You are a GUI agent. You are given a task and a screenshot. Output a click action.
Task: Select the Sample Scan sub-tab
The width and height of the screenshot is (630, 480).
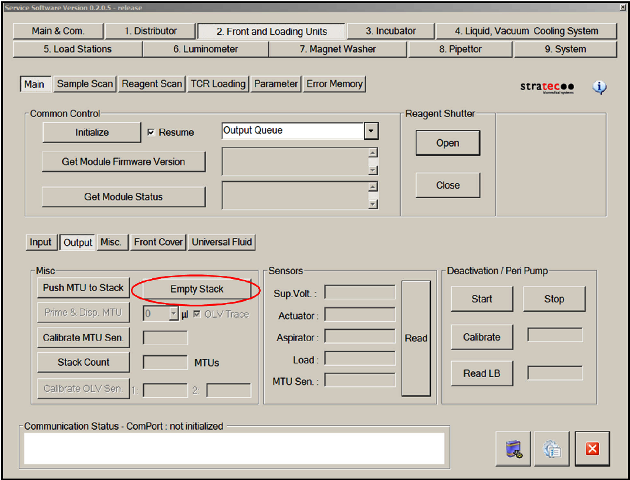(x=85, y=84)
